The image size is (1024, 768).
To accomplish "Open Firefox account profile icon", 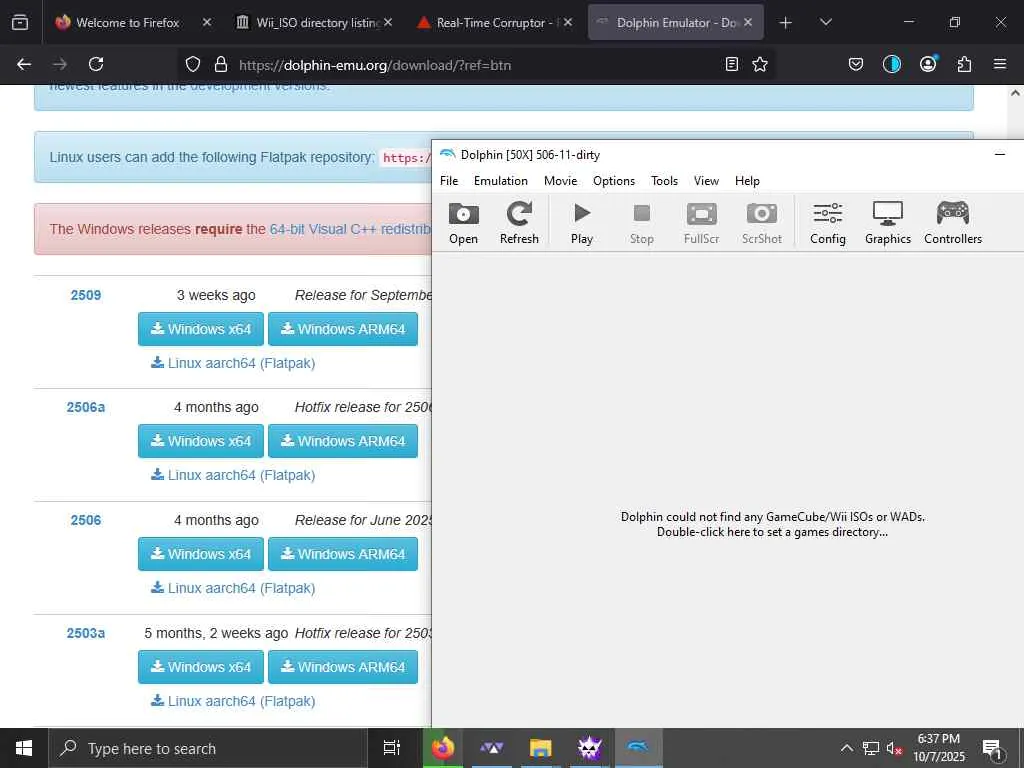I will pos(928,64).
